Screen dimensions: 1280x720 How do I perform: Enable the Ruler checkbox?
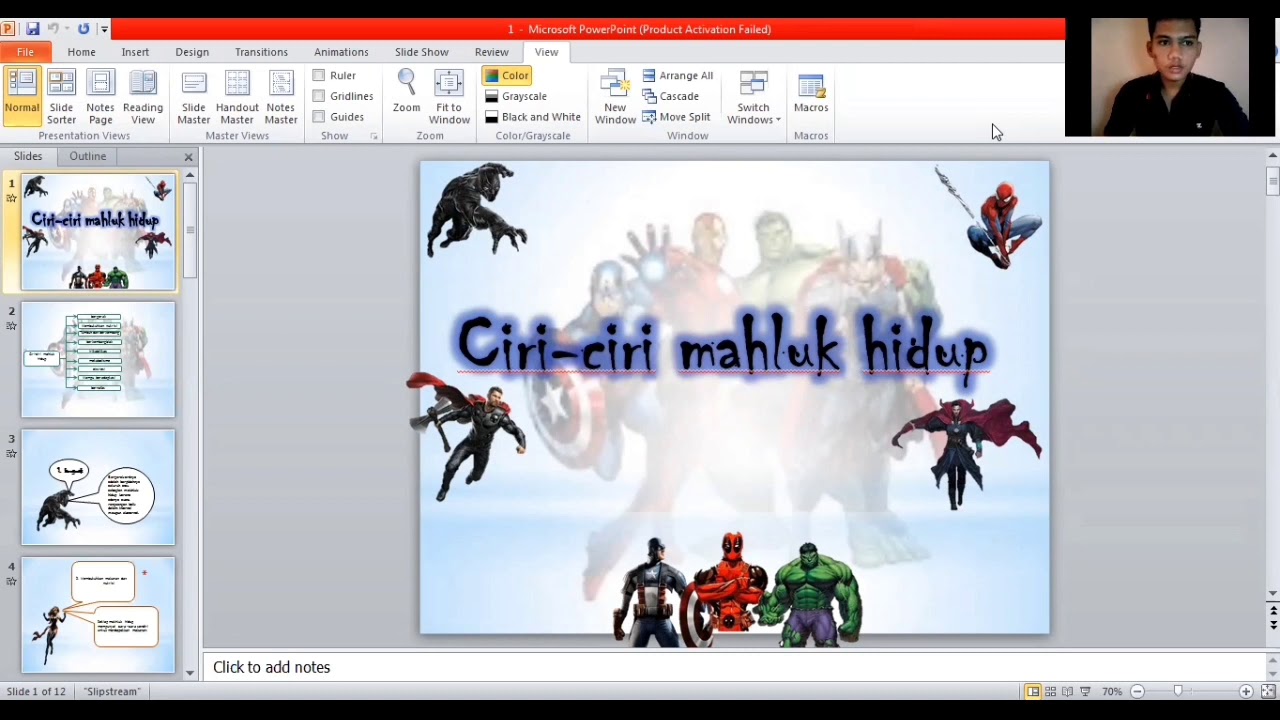[319, 75]
